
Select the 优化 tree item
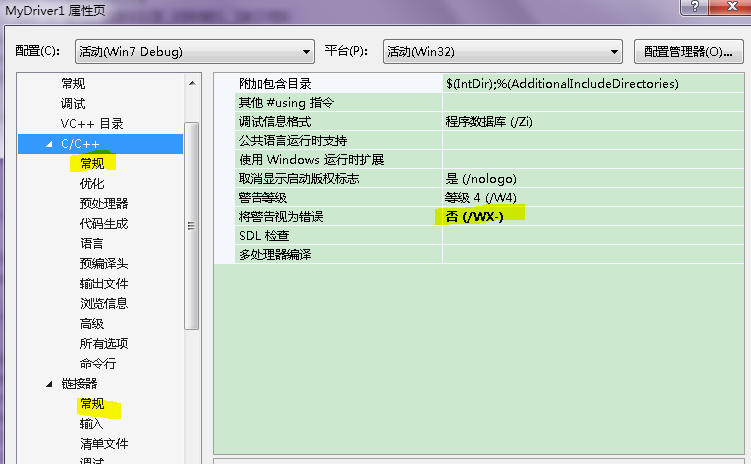(92, 184)
